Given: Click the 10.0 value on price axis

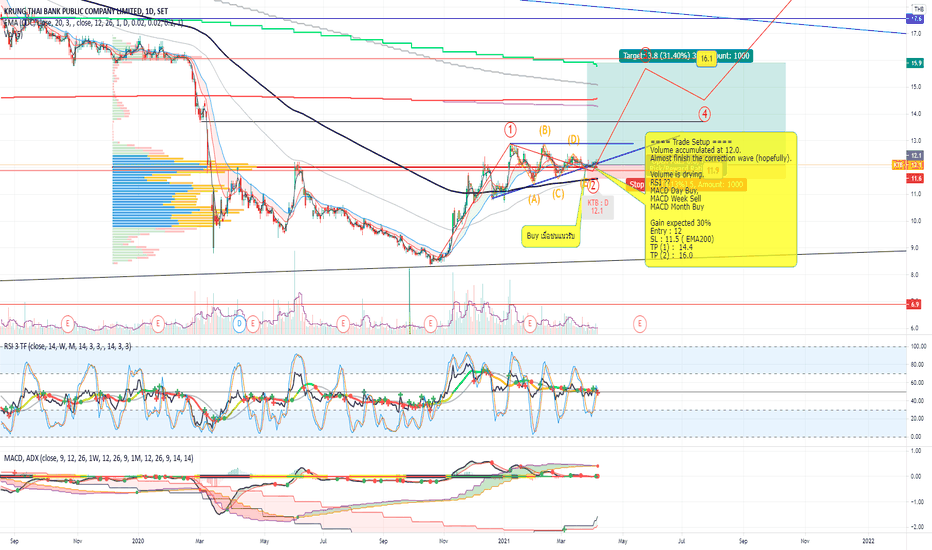Looking at the screenshot, I should (916, 221).
